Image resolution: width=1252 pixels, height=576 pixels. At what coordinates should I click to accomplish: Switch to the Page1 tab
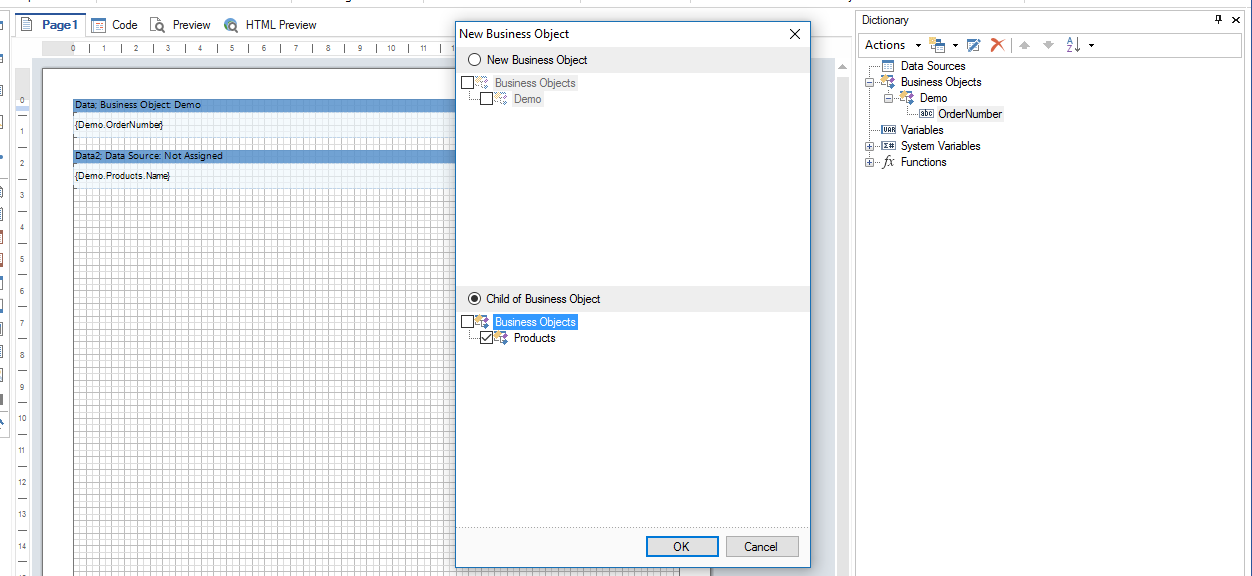tap(49, 25)
